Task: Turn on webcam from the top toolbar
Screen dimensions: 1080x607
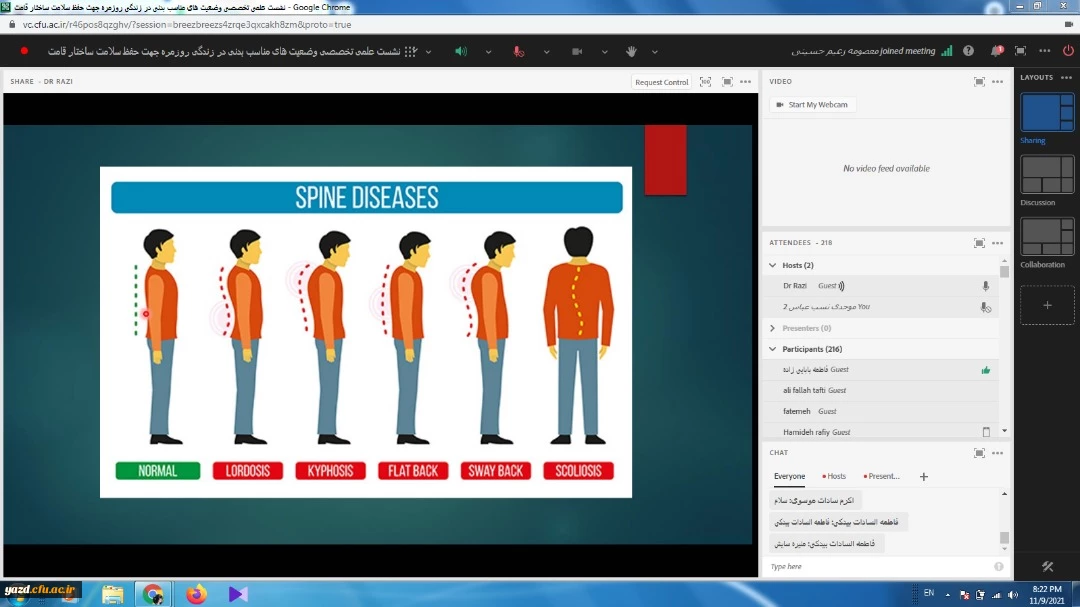Action: pyautogui.click(x=577, y=51)
